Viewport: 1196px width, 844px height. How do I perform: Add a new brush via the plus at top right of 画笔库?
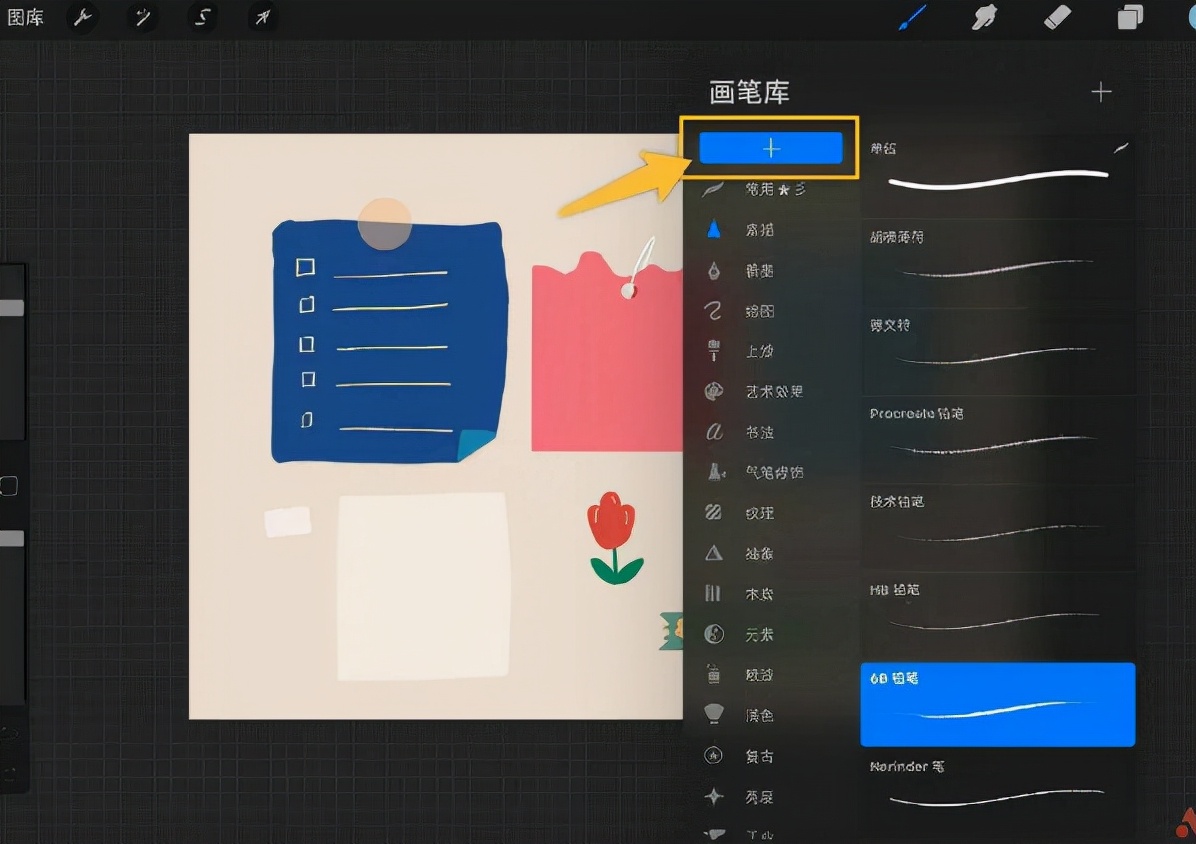(1100, 91)
